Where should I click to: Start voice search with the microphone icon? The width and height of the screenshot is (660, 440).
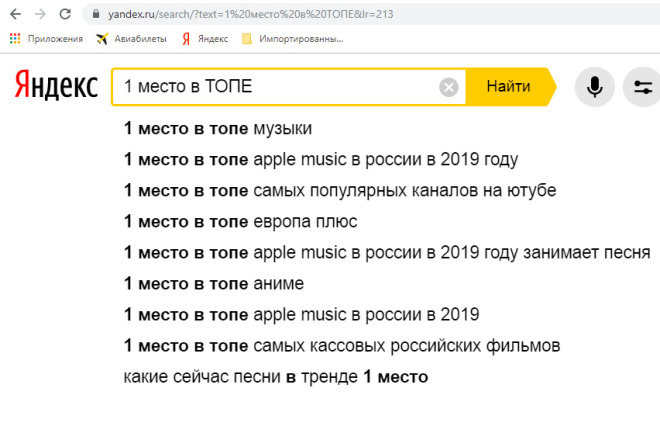pos(595,87)
